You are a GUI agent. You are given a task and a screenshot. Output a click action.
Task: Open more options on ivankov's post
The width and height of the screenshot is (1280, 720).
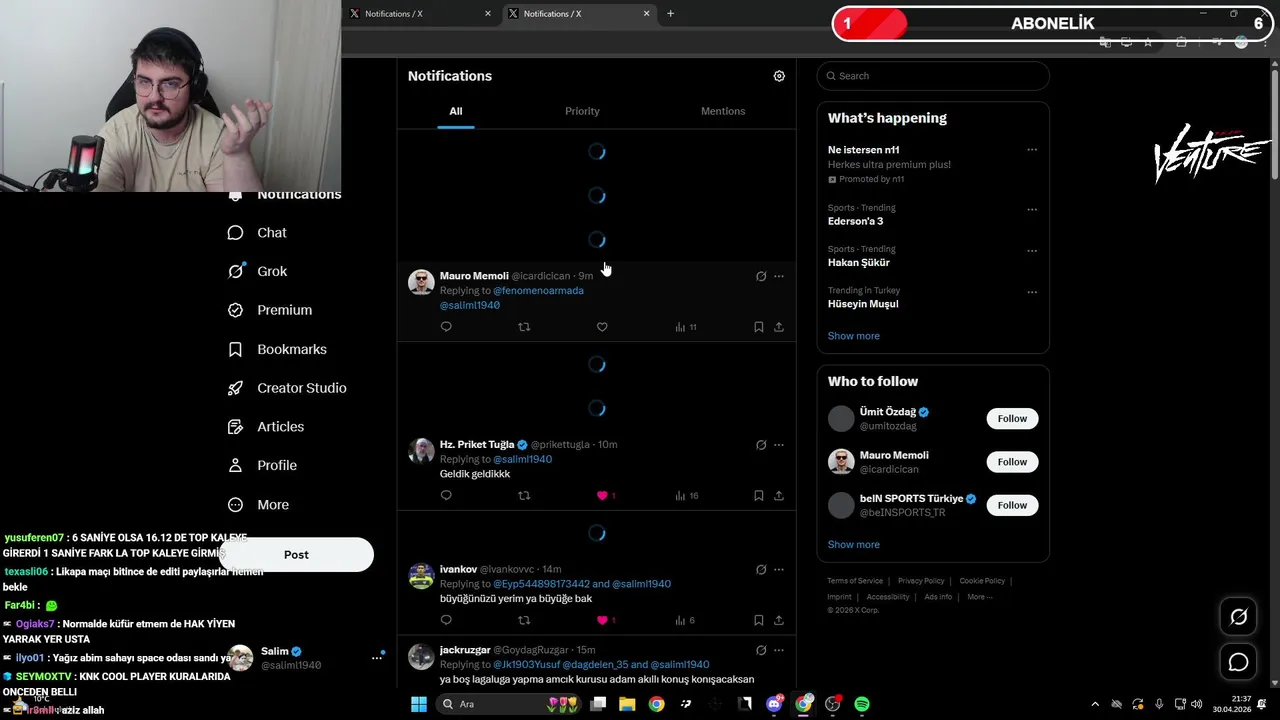pyautogui.click(x=779, y=569)
